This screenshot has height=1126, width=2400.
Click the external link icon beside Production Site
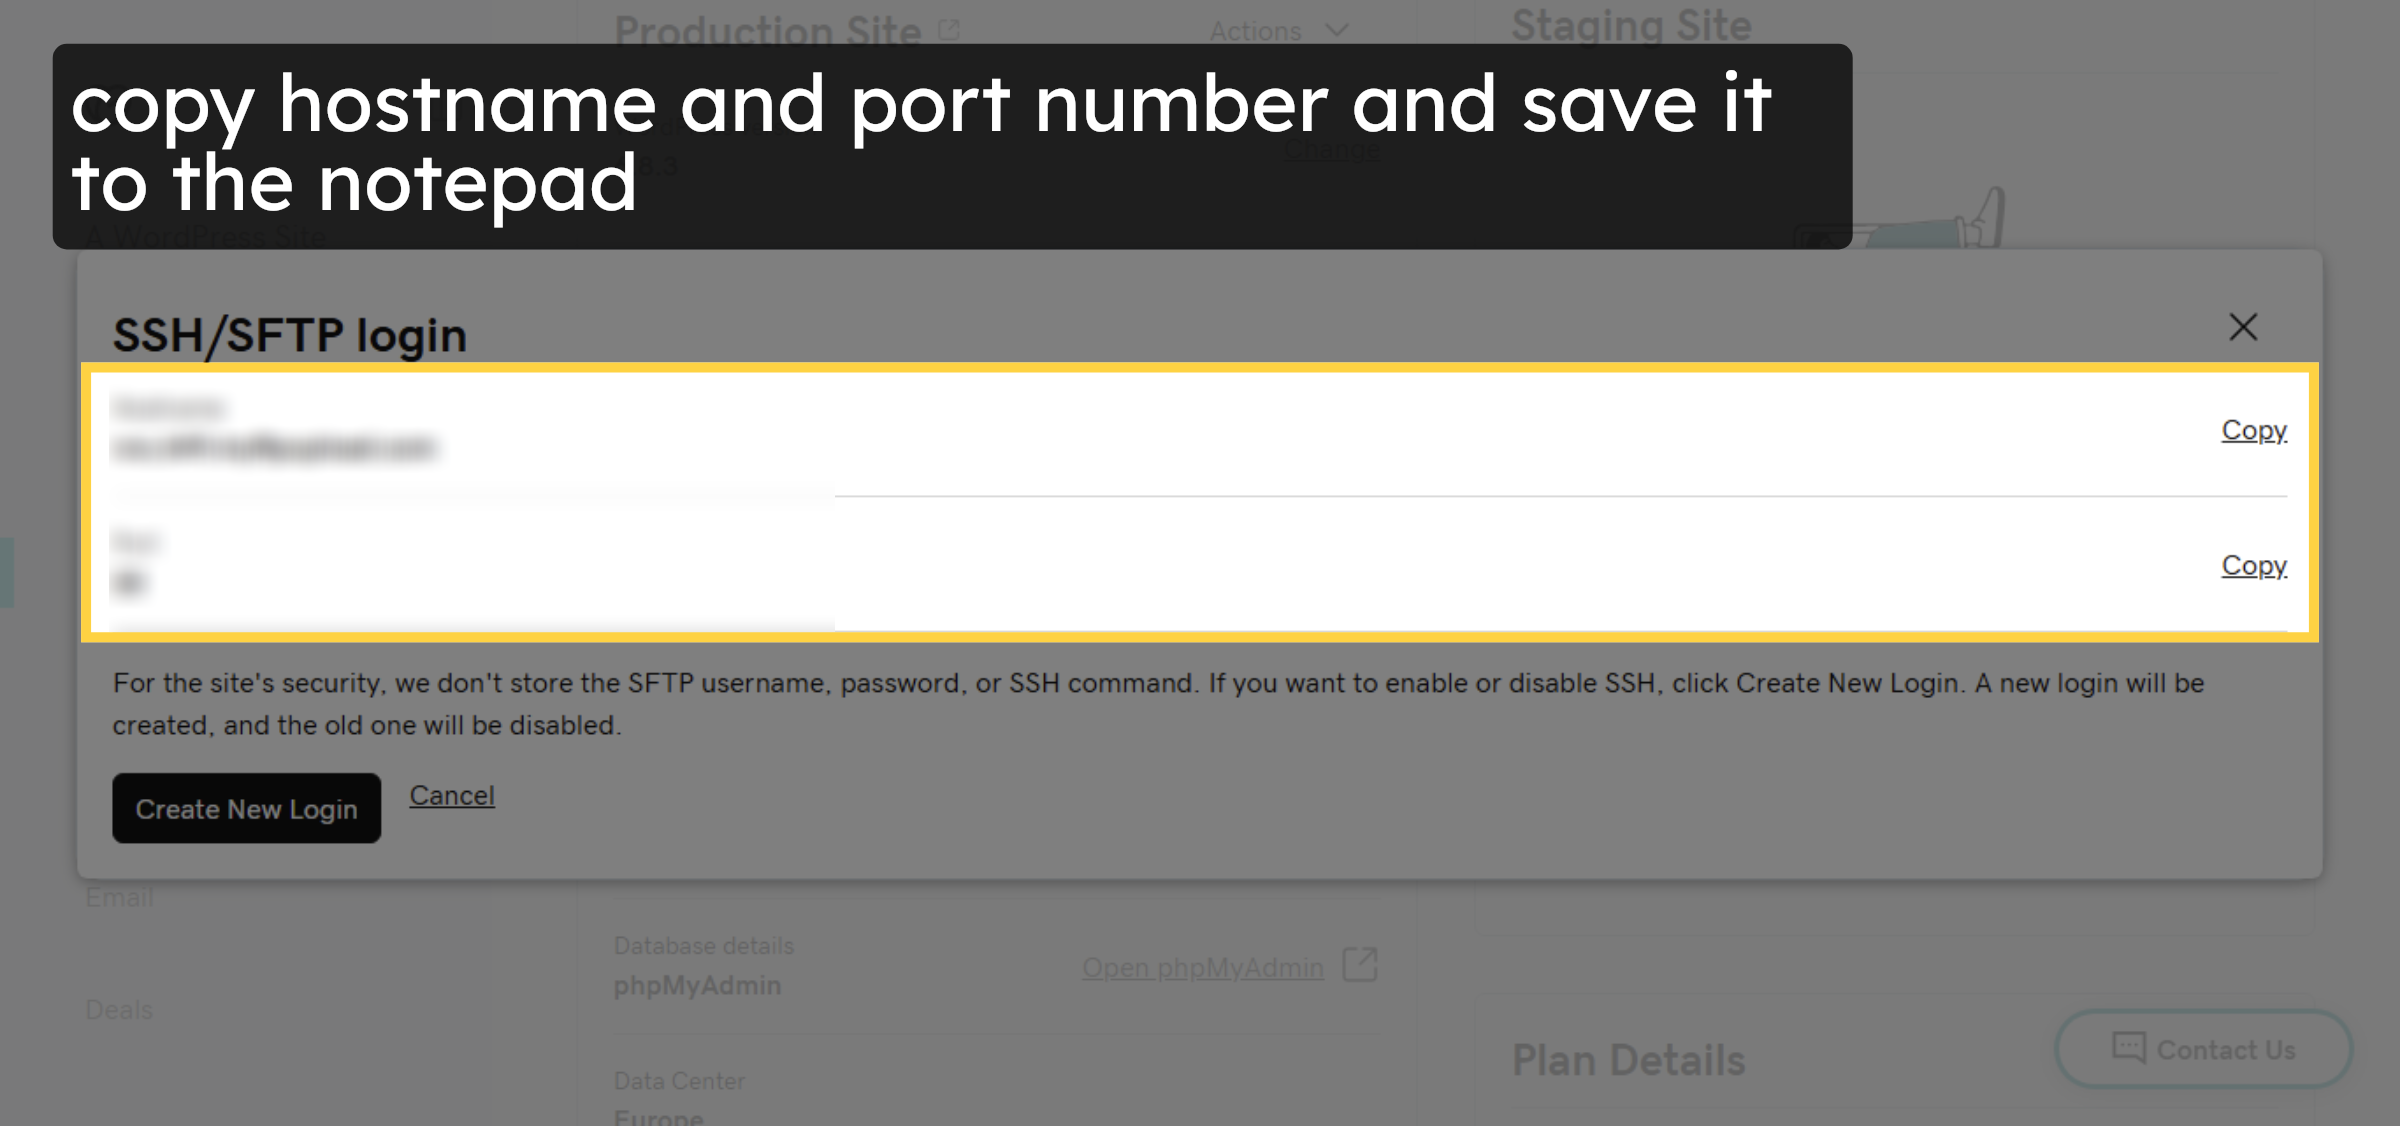(948, 27)
